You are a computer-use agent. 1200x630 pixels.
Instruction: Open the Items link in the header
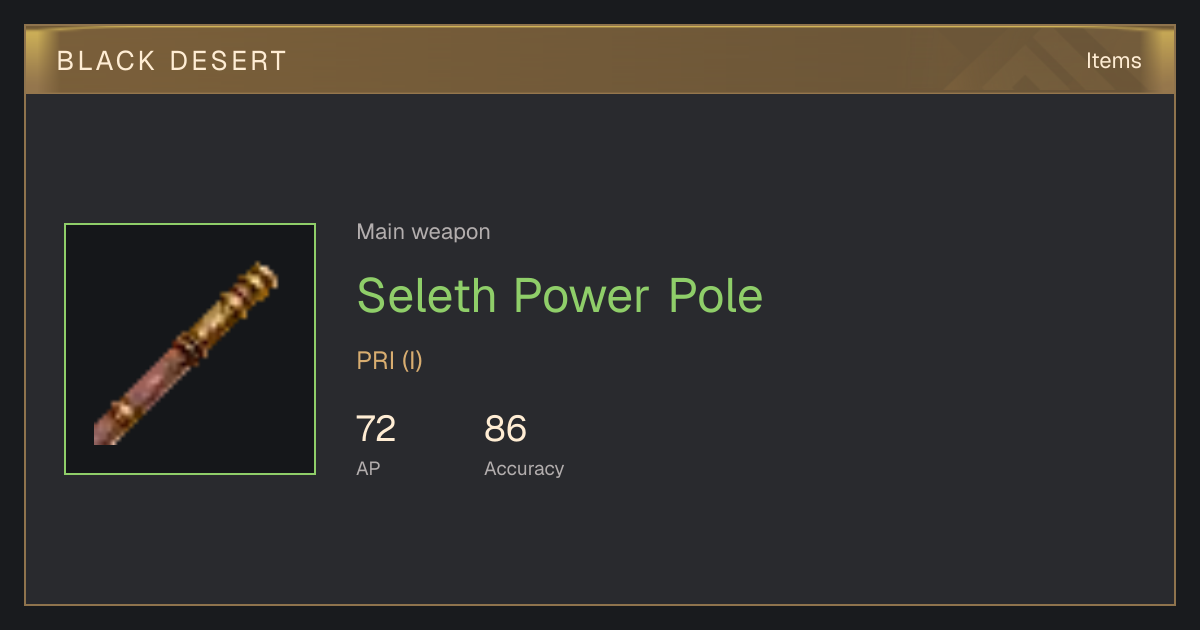pyautogui.click(x=1113, y=61)
